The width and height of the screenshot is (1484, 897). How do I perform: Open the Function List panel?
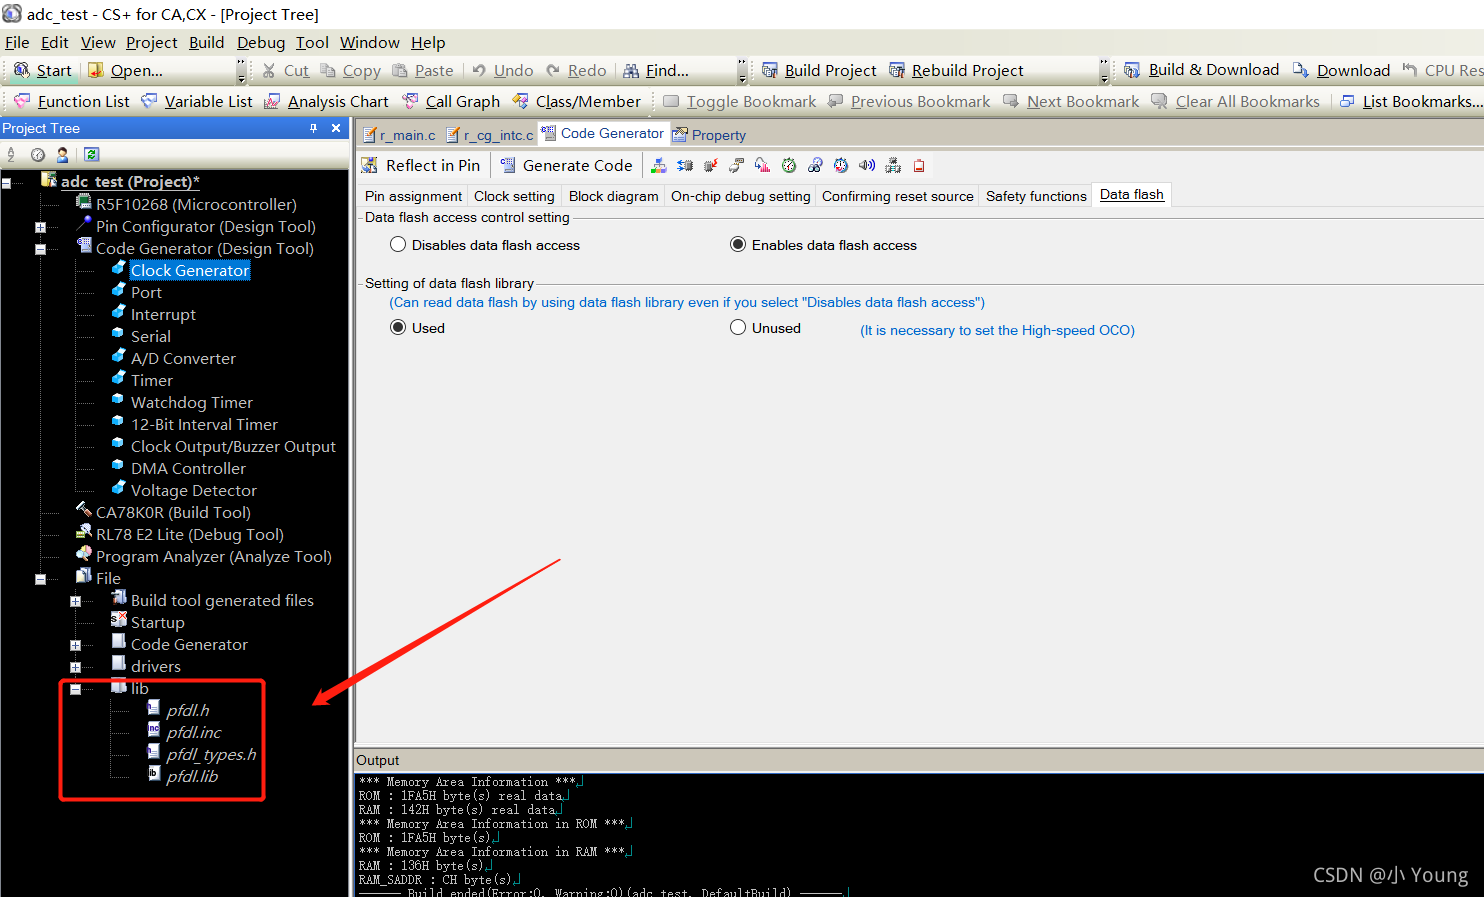click(x=71, y=101)
